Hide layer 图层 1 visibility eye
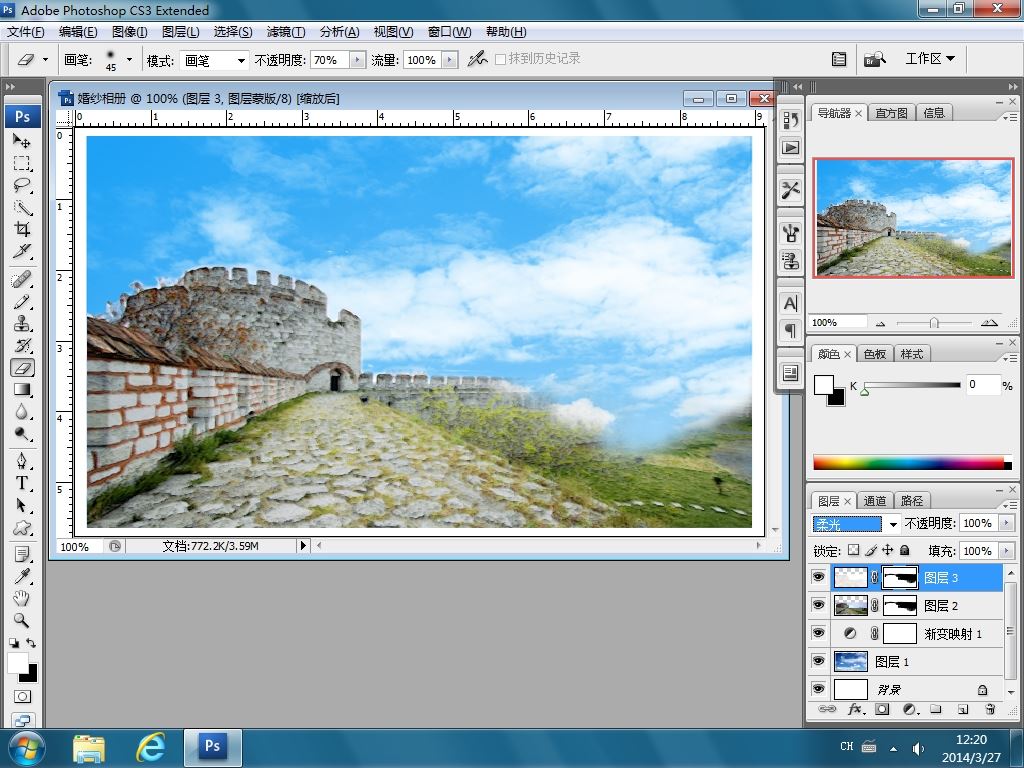The width and height of the screenshot is (1024, 768). pos(818,662)
